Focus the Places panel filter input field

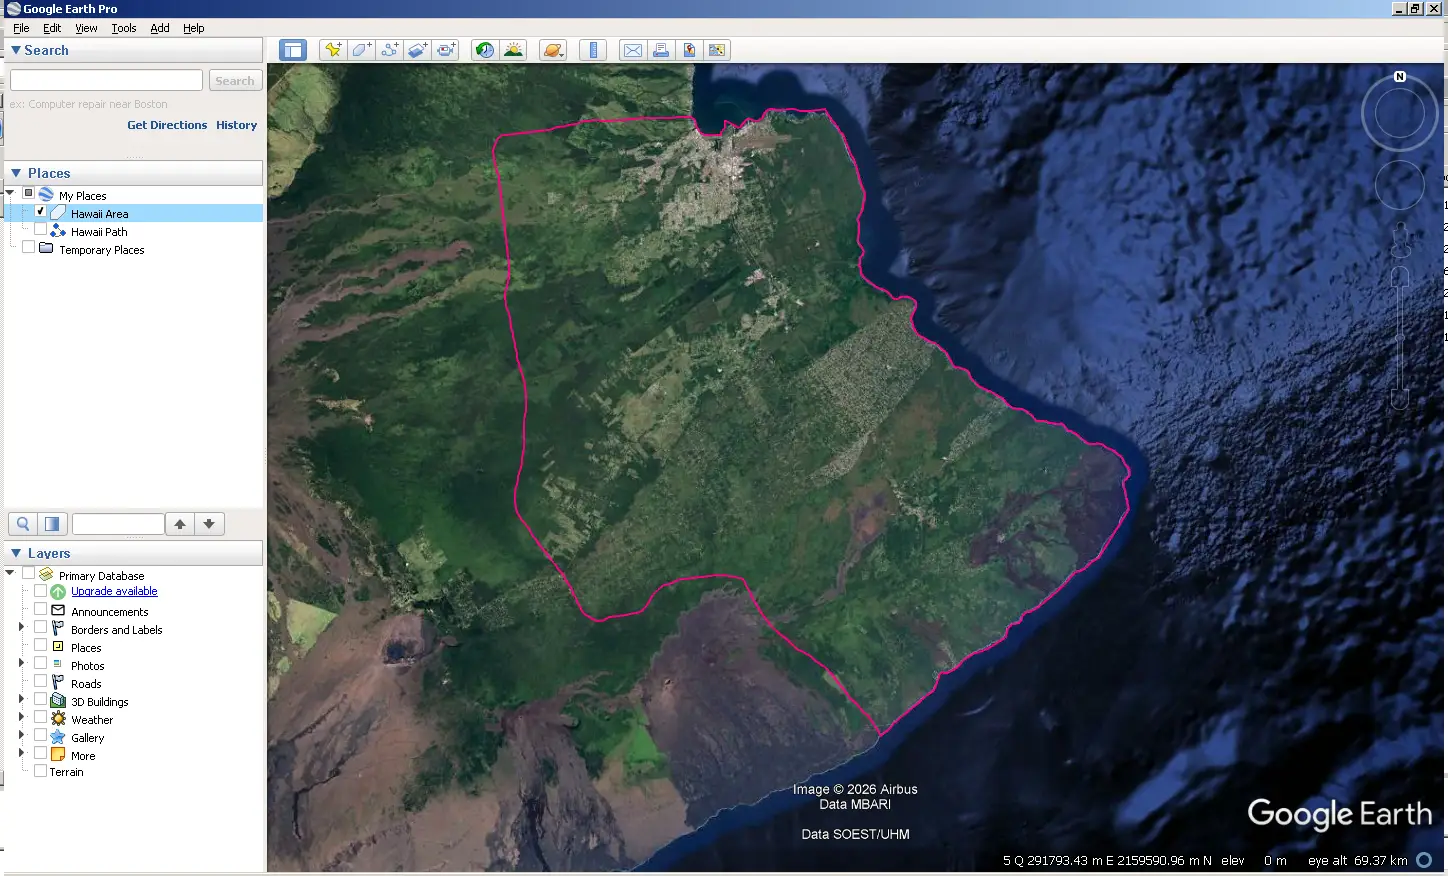[x=118, y=524]
